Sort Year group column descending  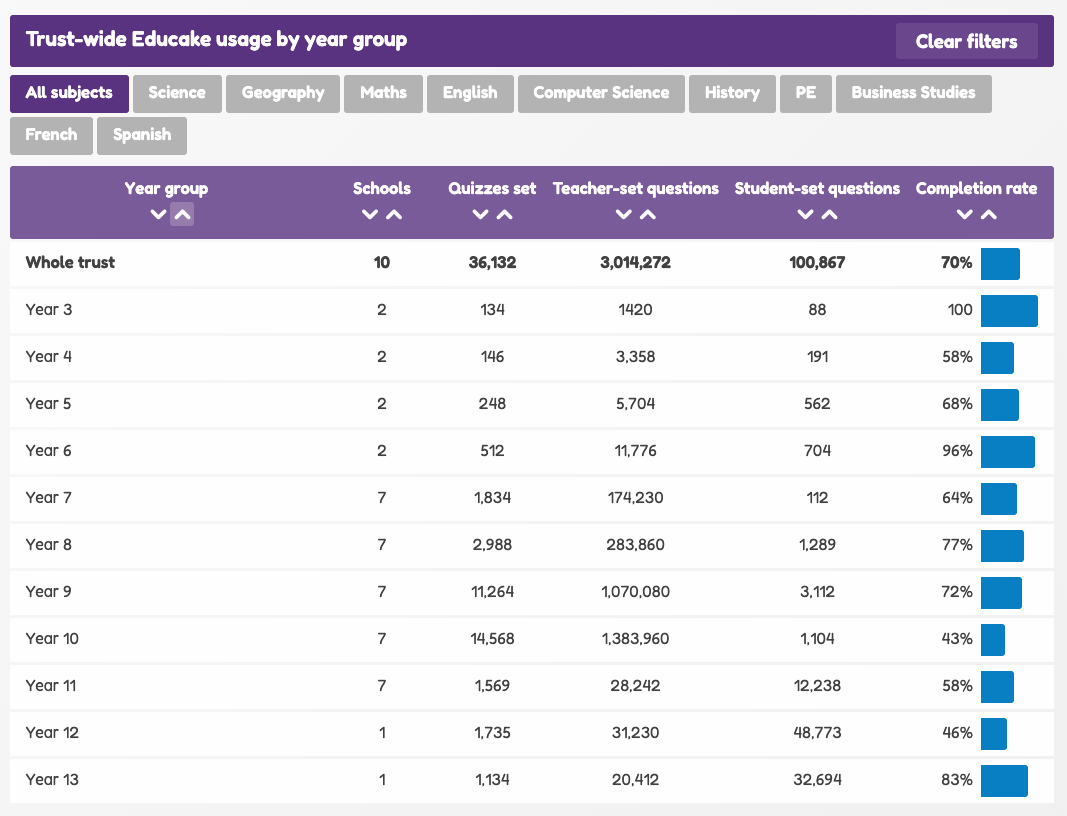coord(158,214)
